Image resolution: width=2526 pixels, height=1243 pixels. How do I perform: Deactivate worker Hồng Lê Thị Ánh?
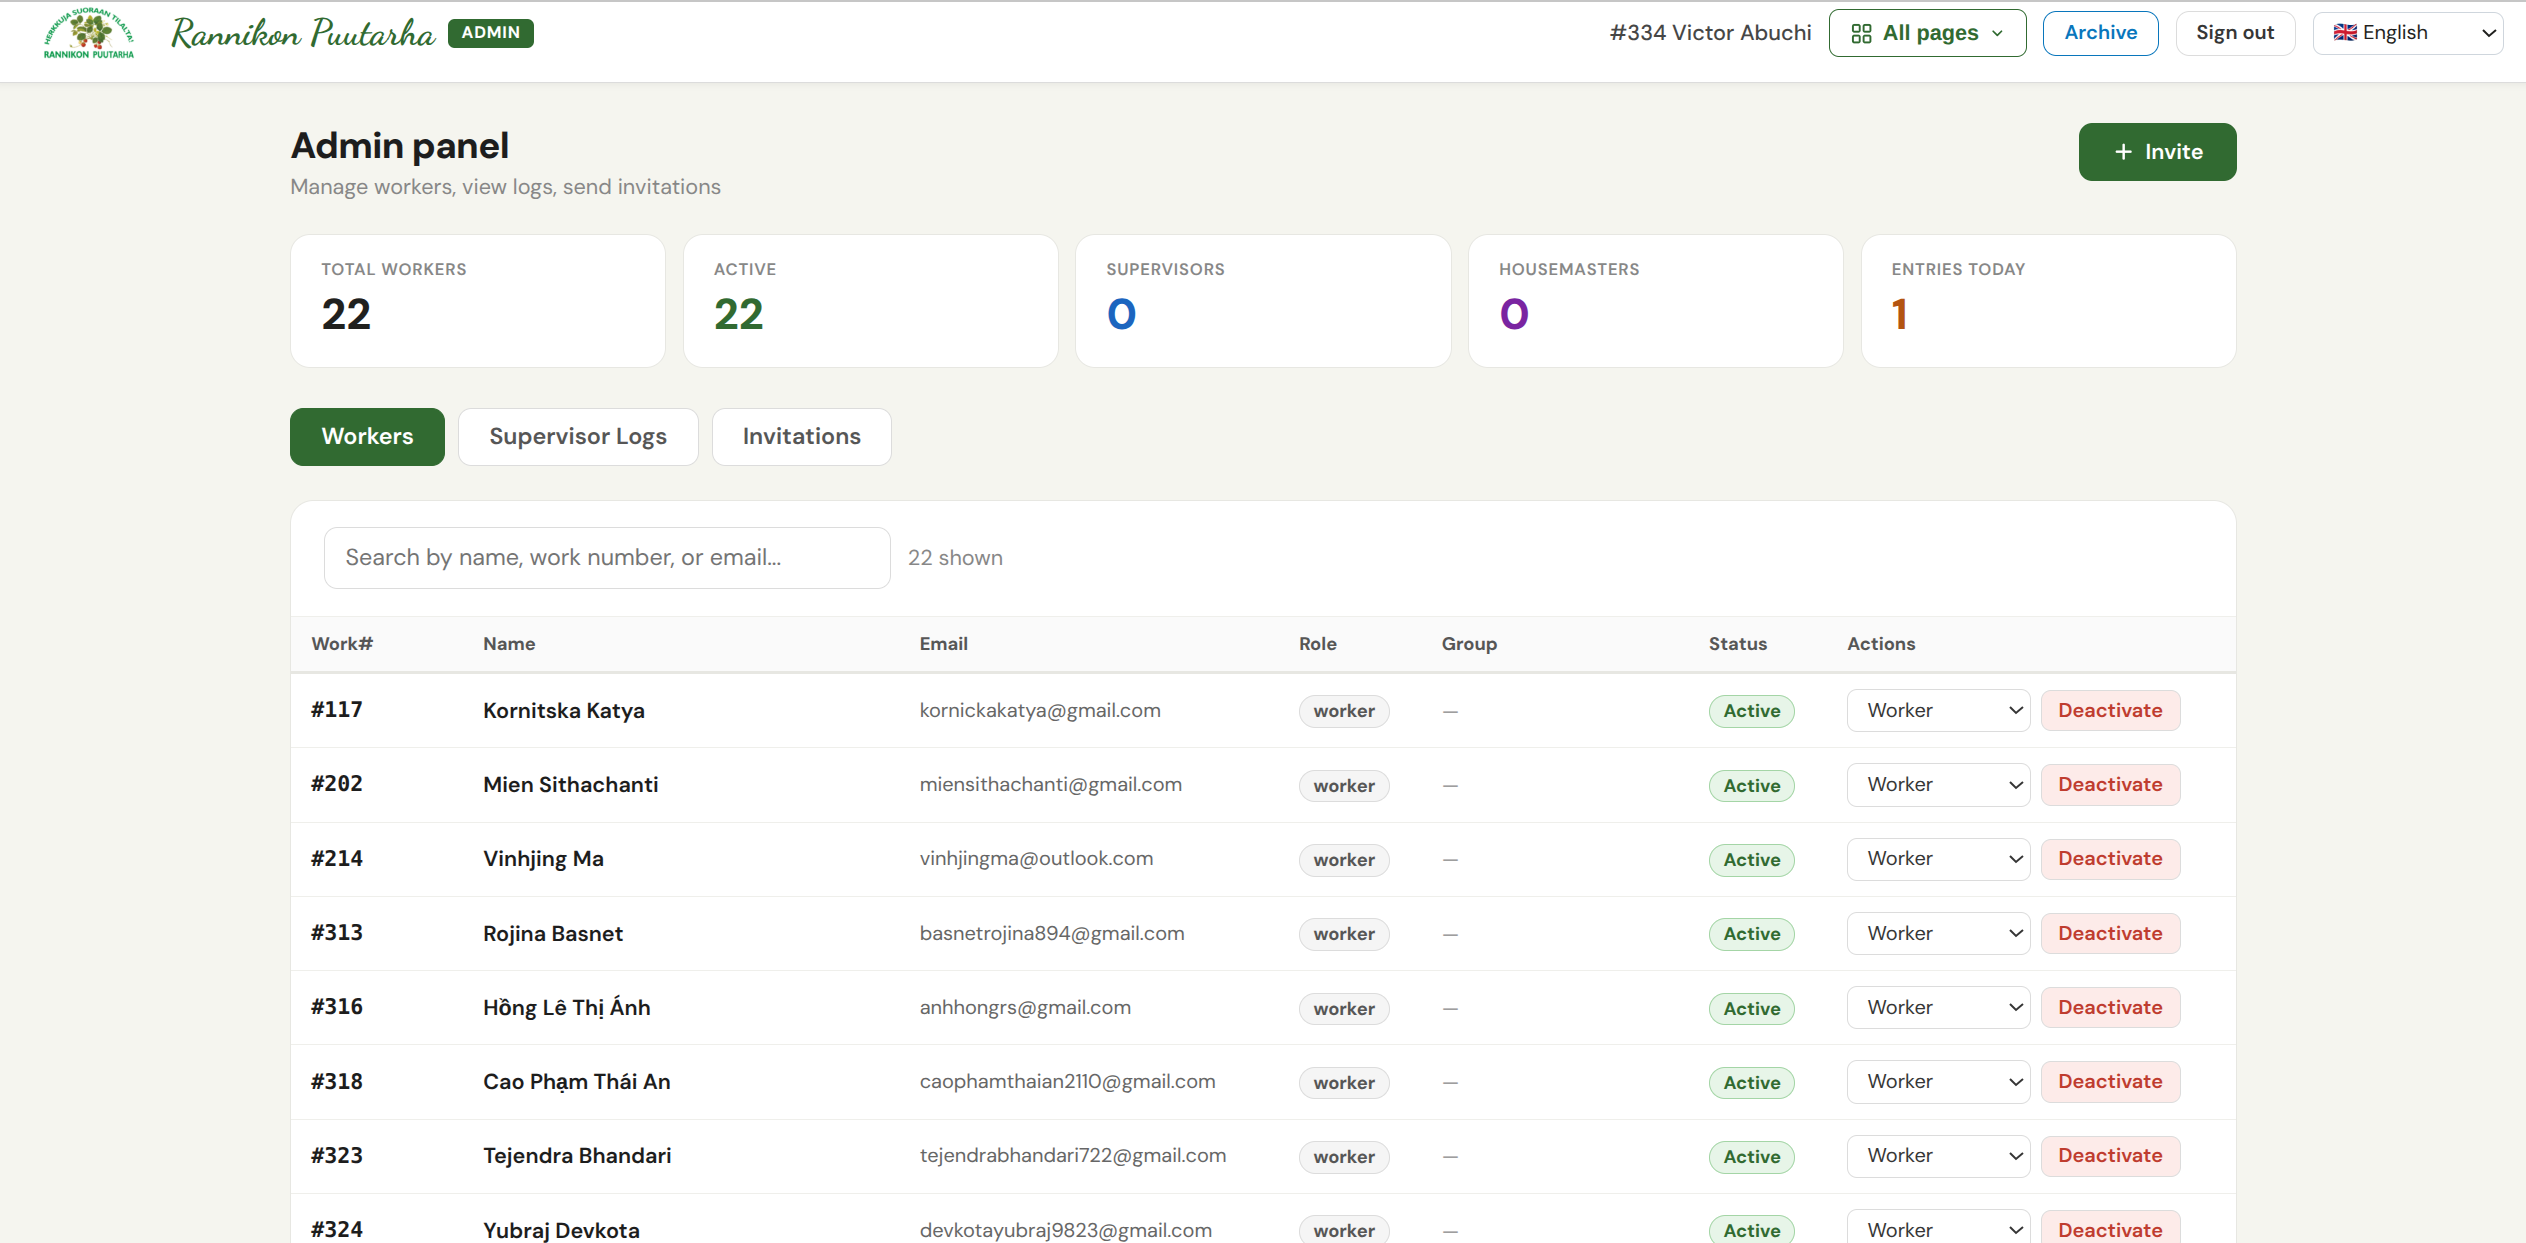[2110, 1008]
